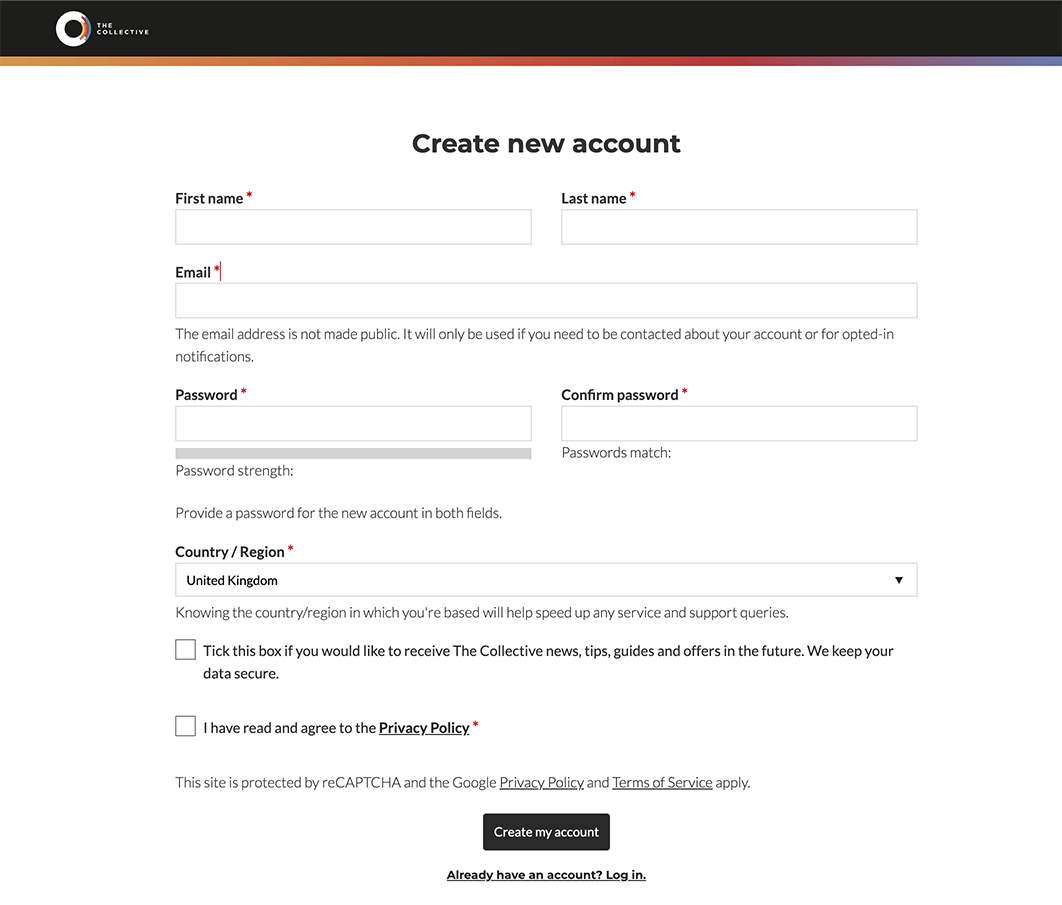Click inside the First name field
Image resolution: width=1062 pixels, height=905 pixels.
click(353, 227)
